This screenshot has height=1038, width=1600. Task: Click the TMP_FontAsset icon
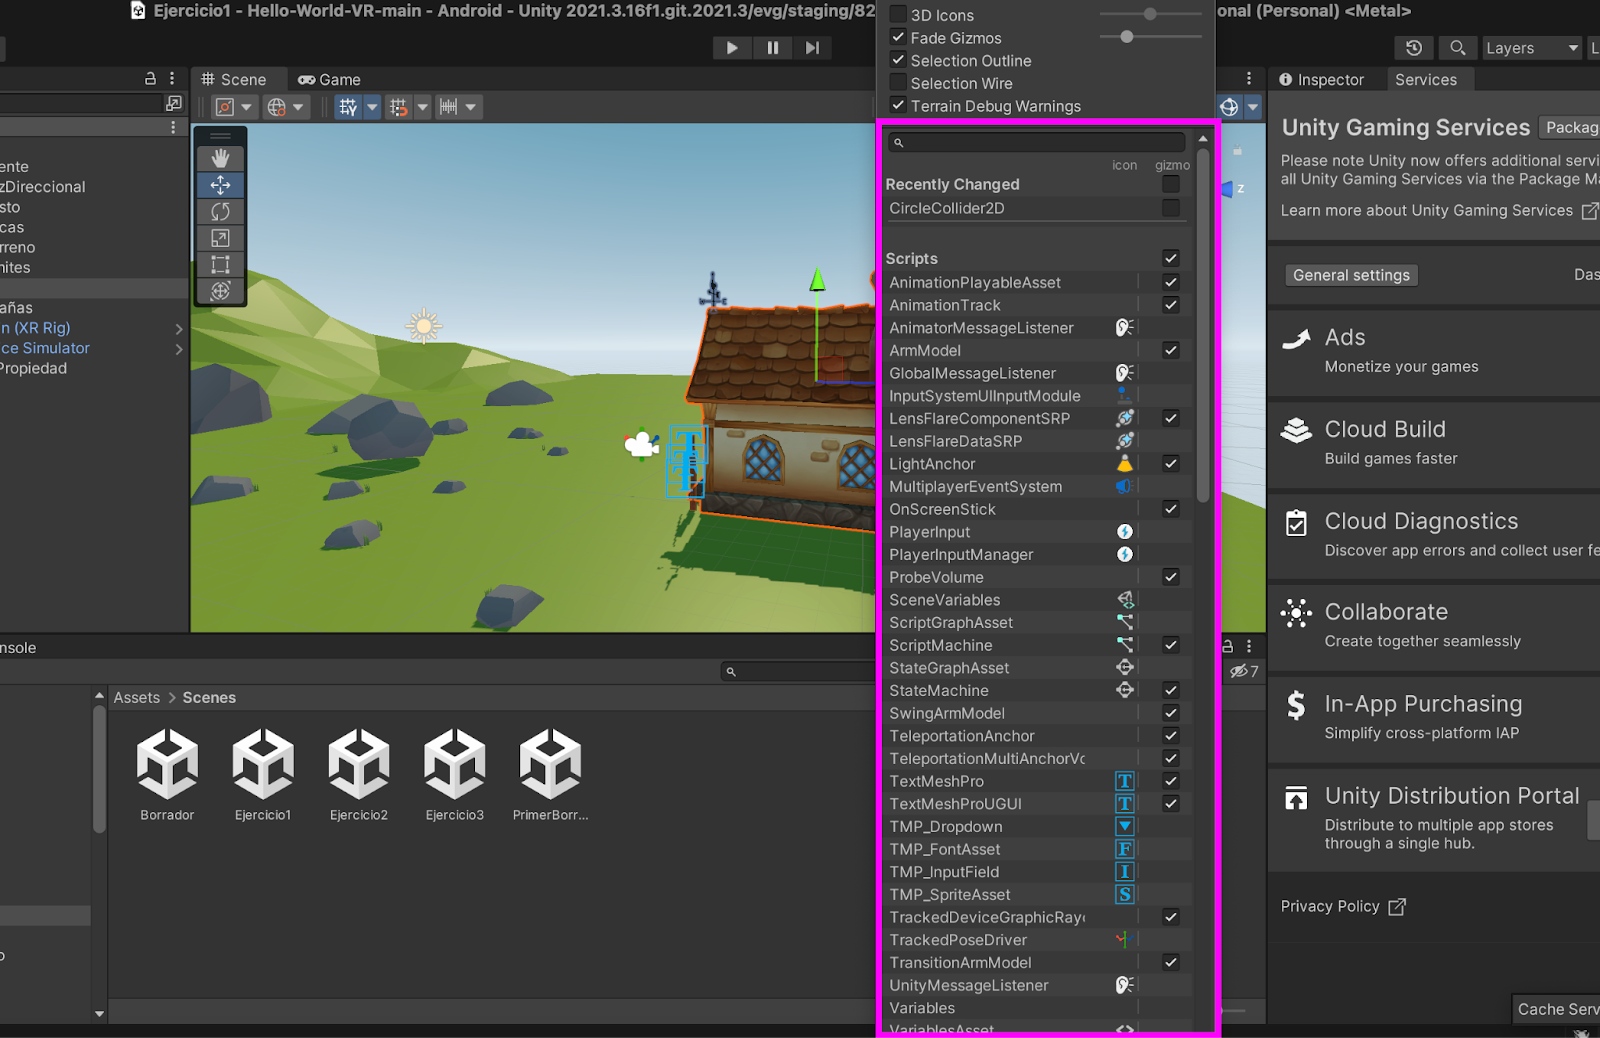pos(1125,849)
